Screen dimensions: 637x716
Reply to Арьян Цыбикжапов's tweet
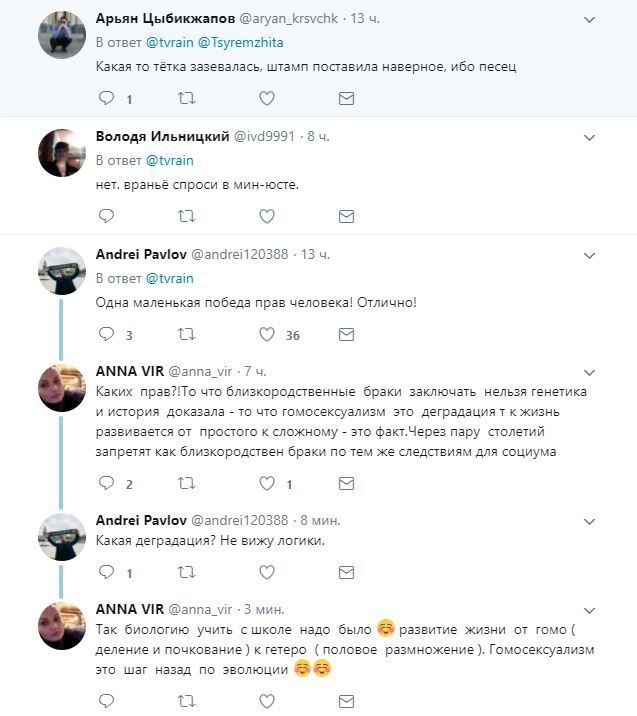pos(106,98)
